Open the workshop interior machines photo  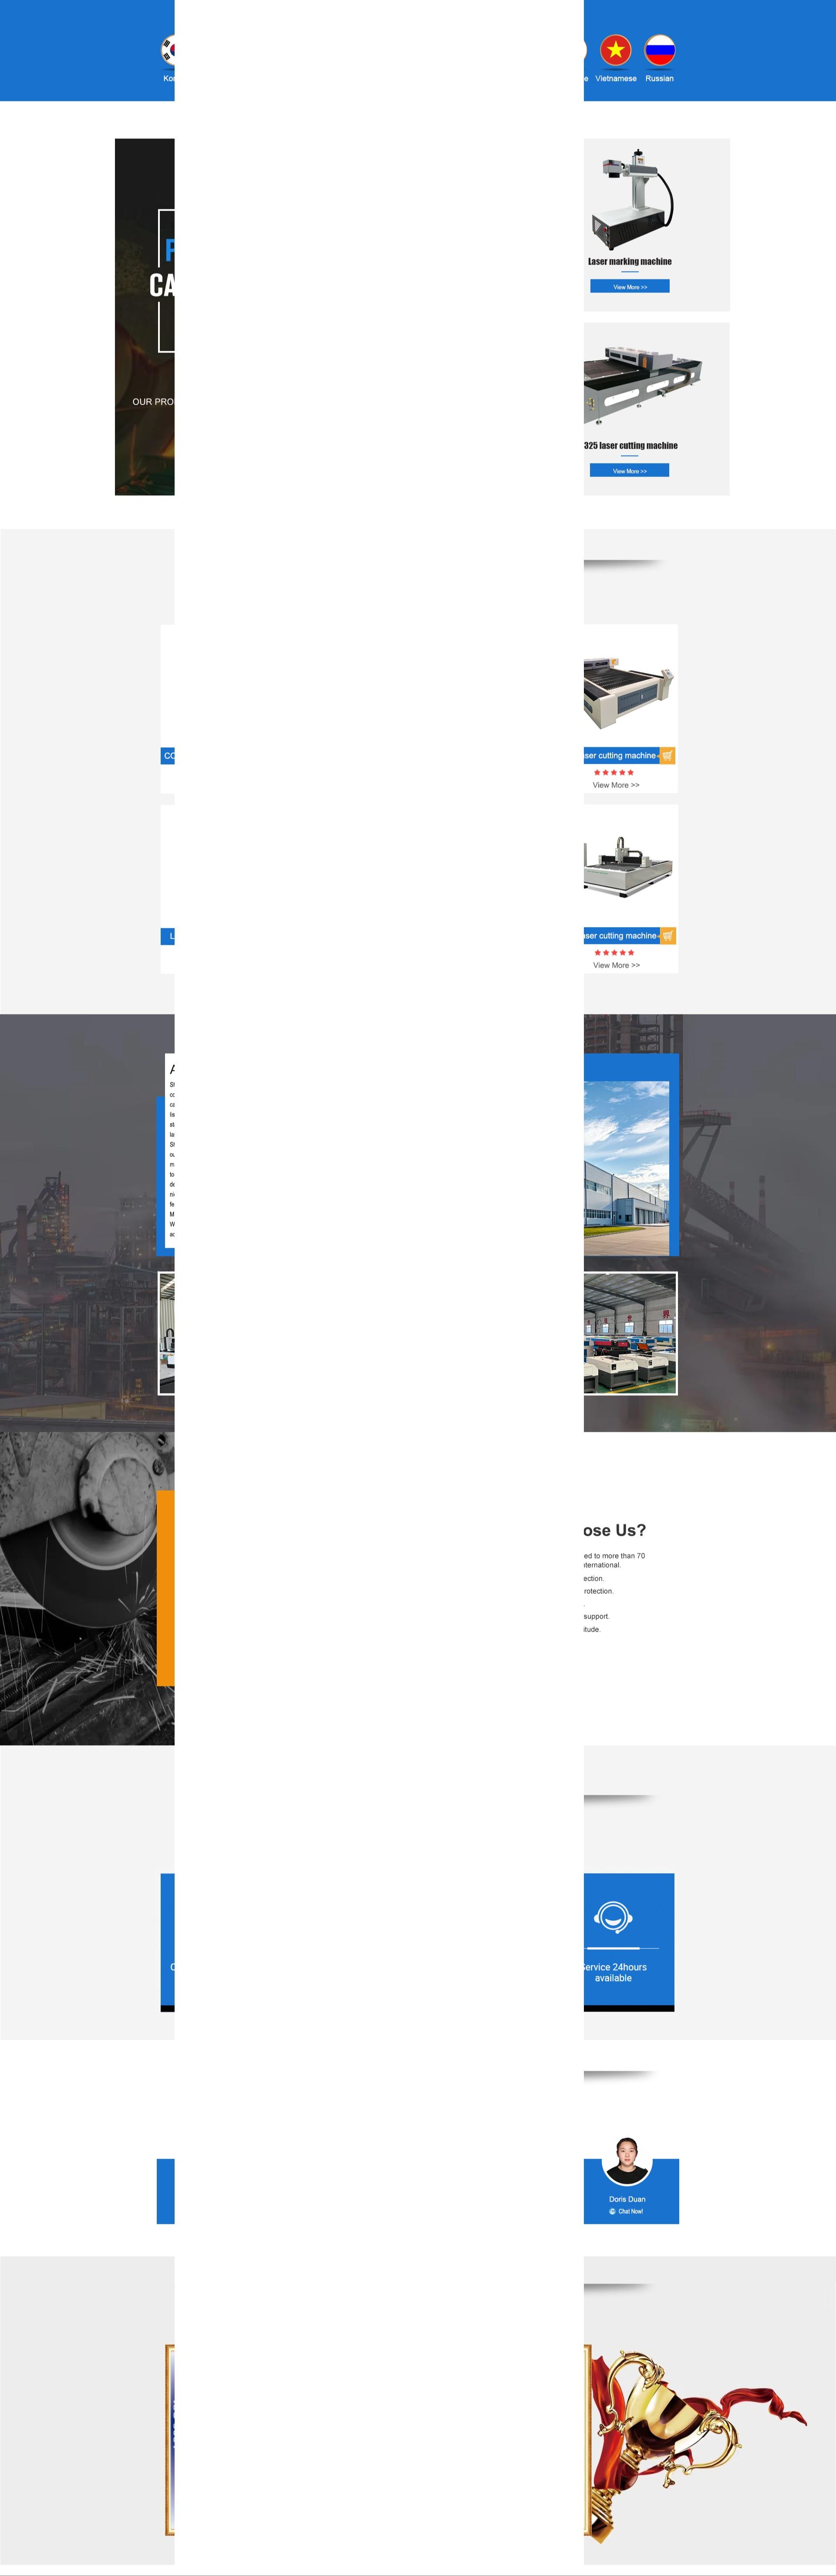tap(629, 1333)
